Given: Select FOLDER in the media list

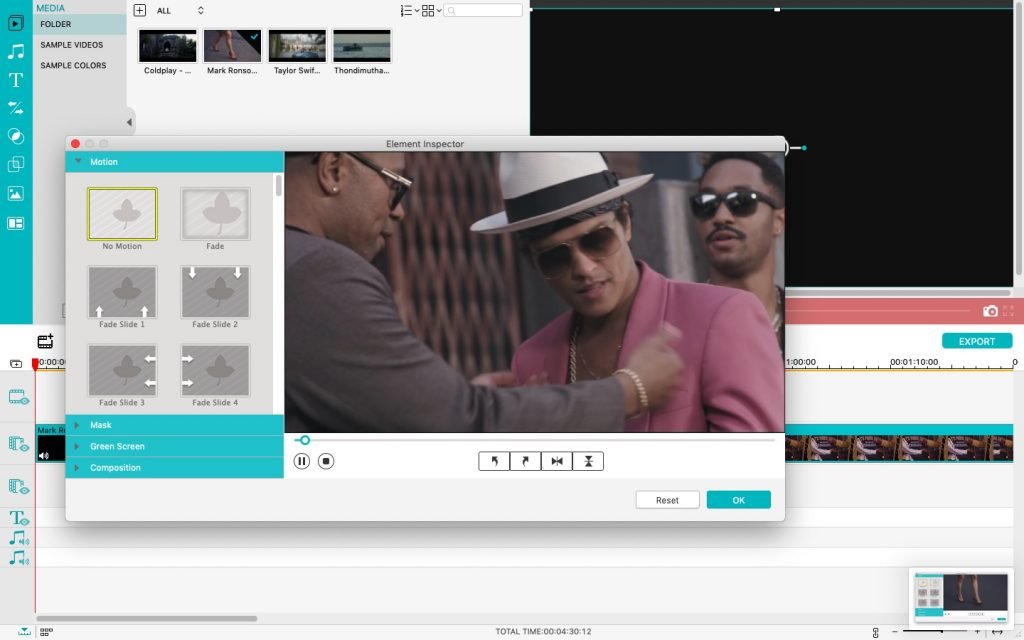Looking at the screenshot, I should click(x=79, y=24).
